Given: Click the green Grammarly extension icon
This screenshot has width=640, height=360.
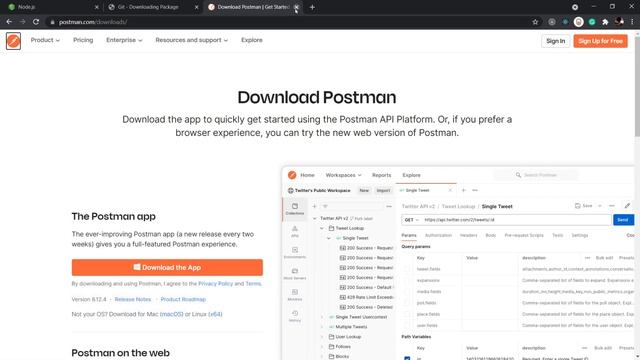Looking at the screenshot, I should tap(592, 22).
